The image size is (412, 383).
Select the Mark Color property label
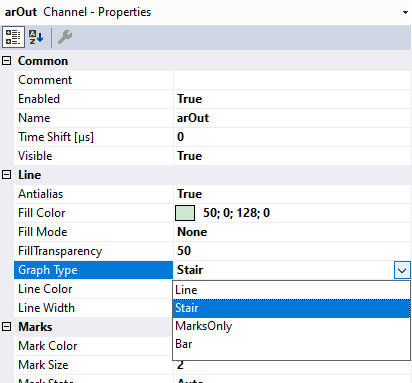pos(93,346)
